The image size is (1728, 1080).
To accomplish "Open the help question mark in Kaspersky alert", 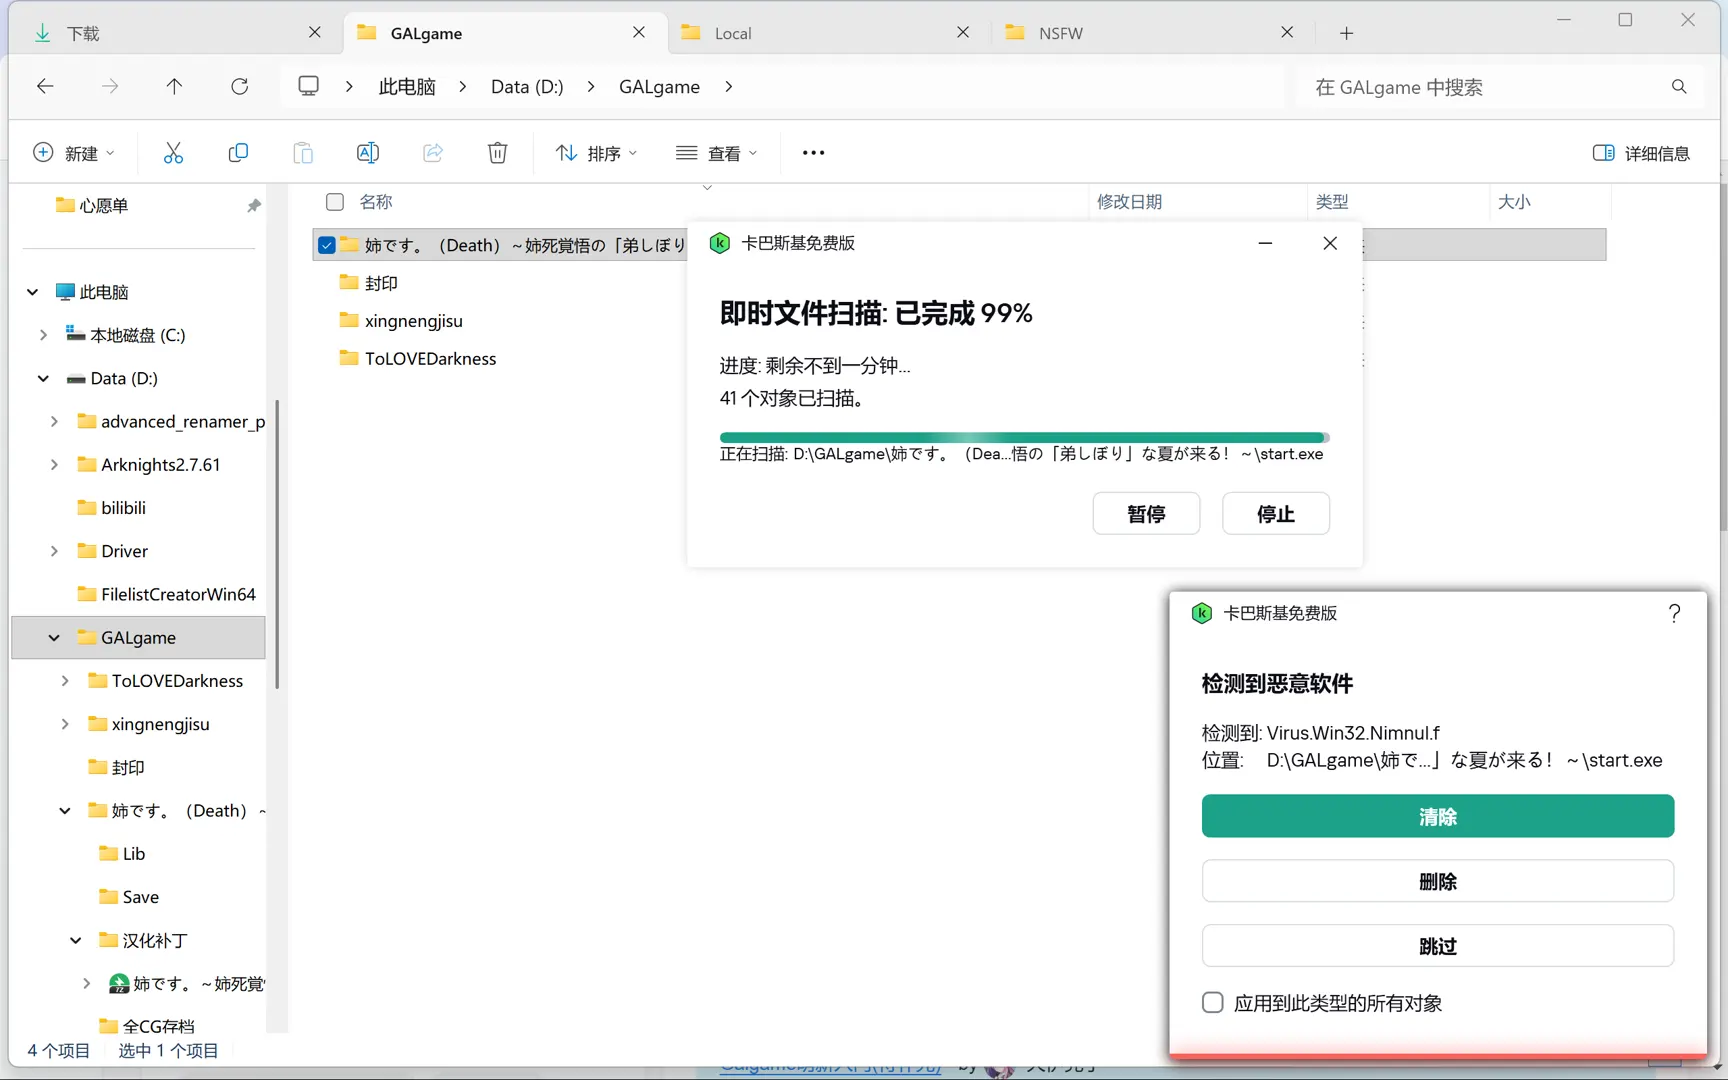I will (x=1675, y=613).
